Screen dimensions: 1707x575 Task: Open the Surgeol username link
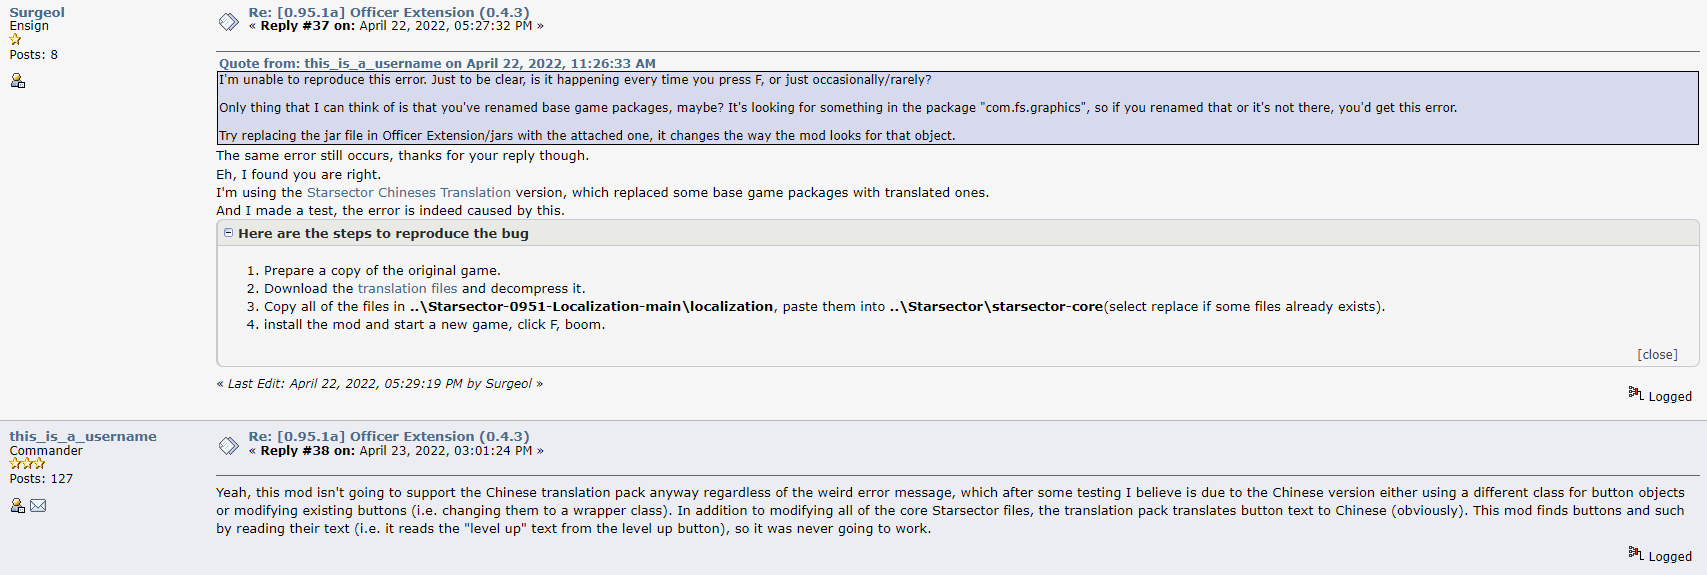[x=37, y=13]
